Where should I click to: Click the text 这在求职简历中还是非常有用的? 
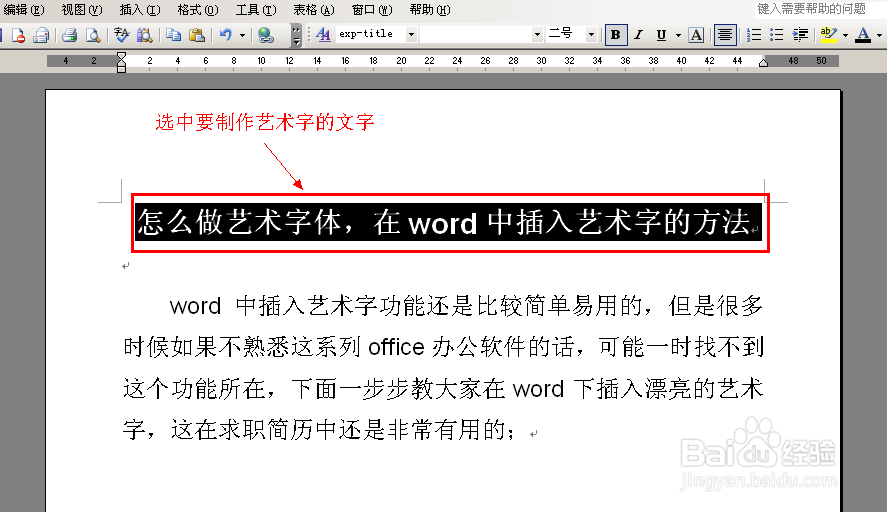click(338, 430)
